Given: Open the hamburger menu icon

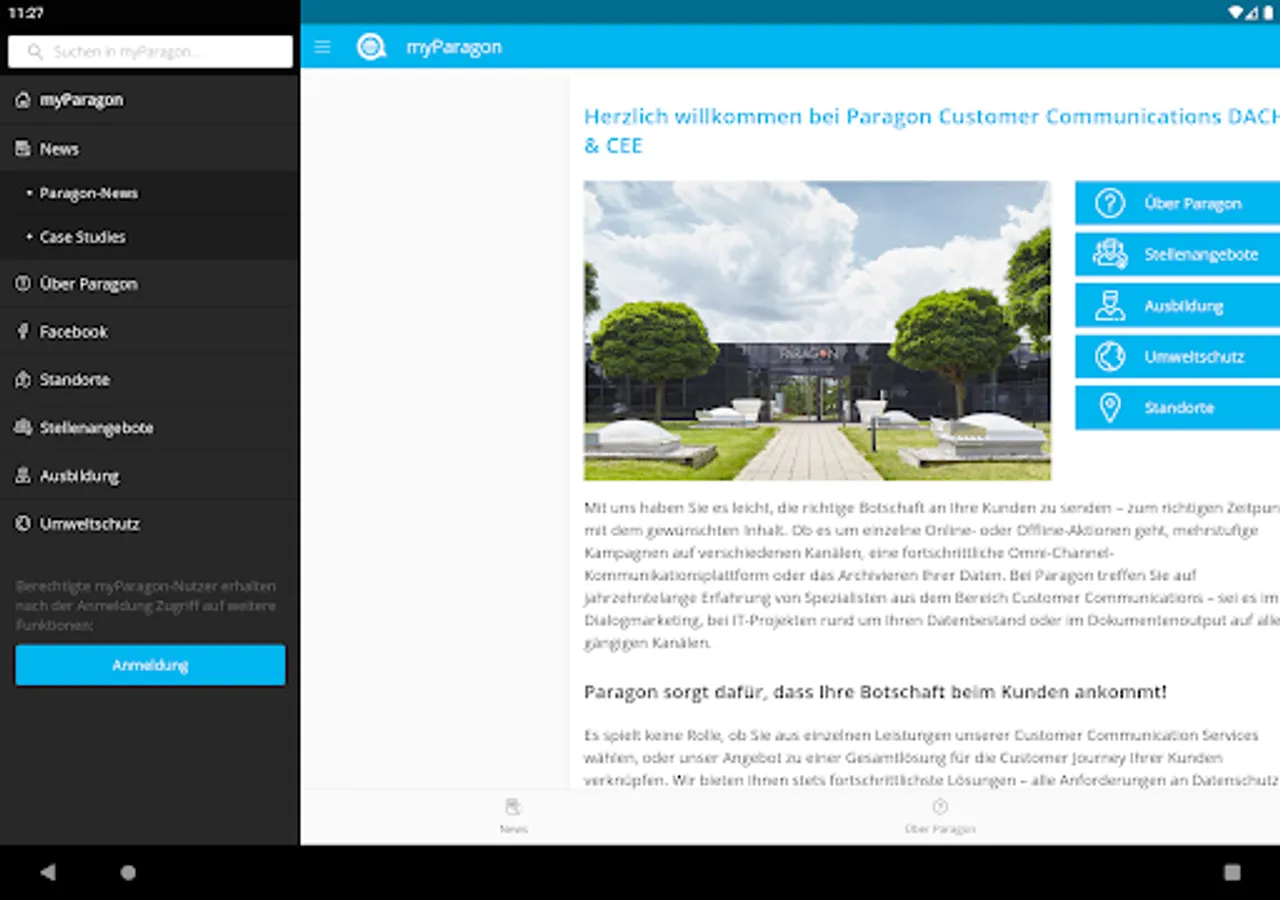Looking at the screenshot, I should click(322, 47).
